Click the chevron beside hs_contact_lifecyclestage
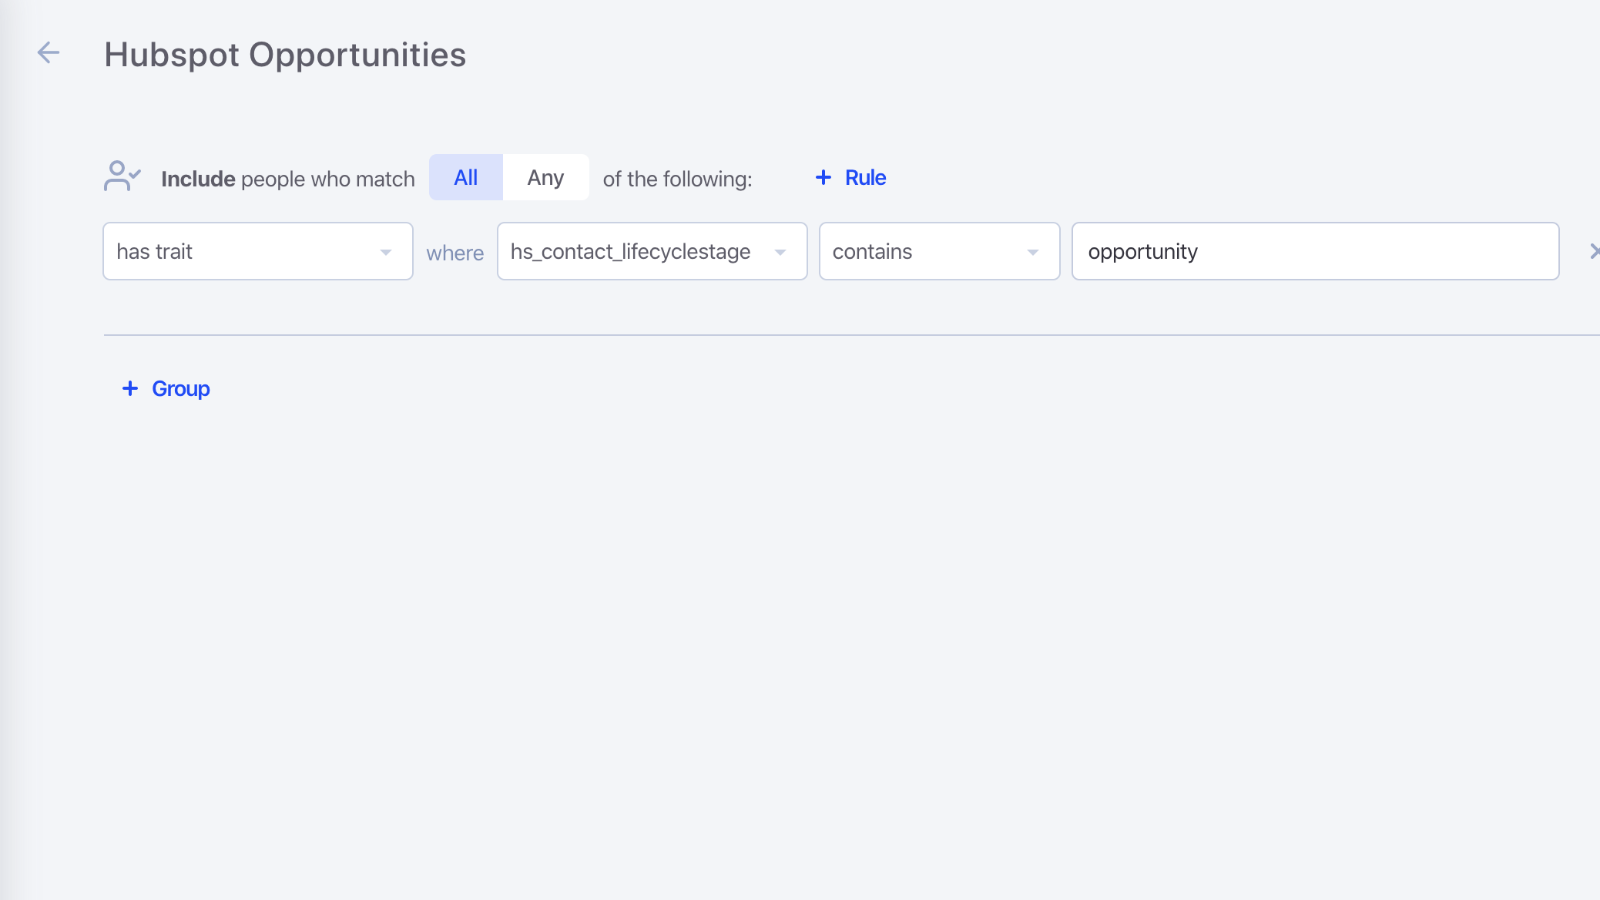 (780, 253)
